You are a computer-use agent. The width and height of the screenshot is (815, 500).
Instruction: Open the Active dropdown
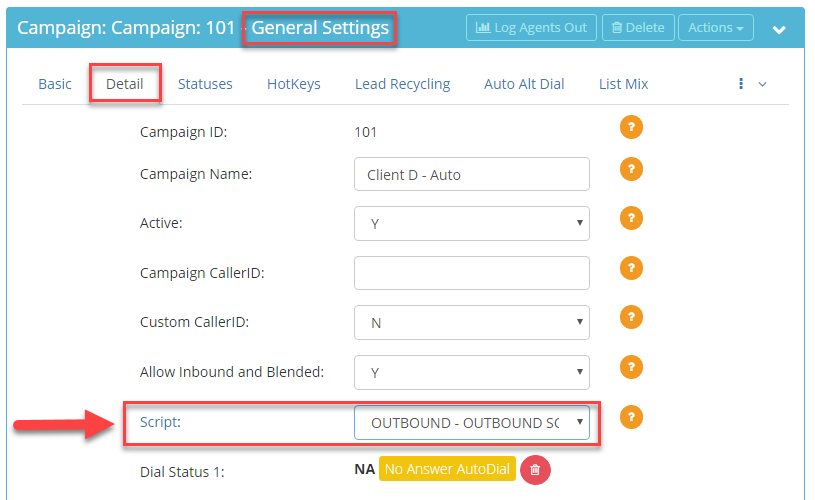(471, 223)
